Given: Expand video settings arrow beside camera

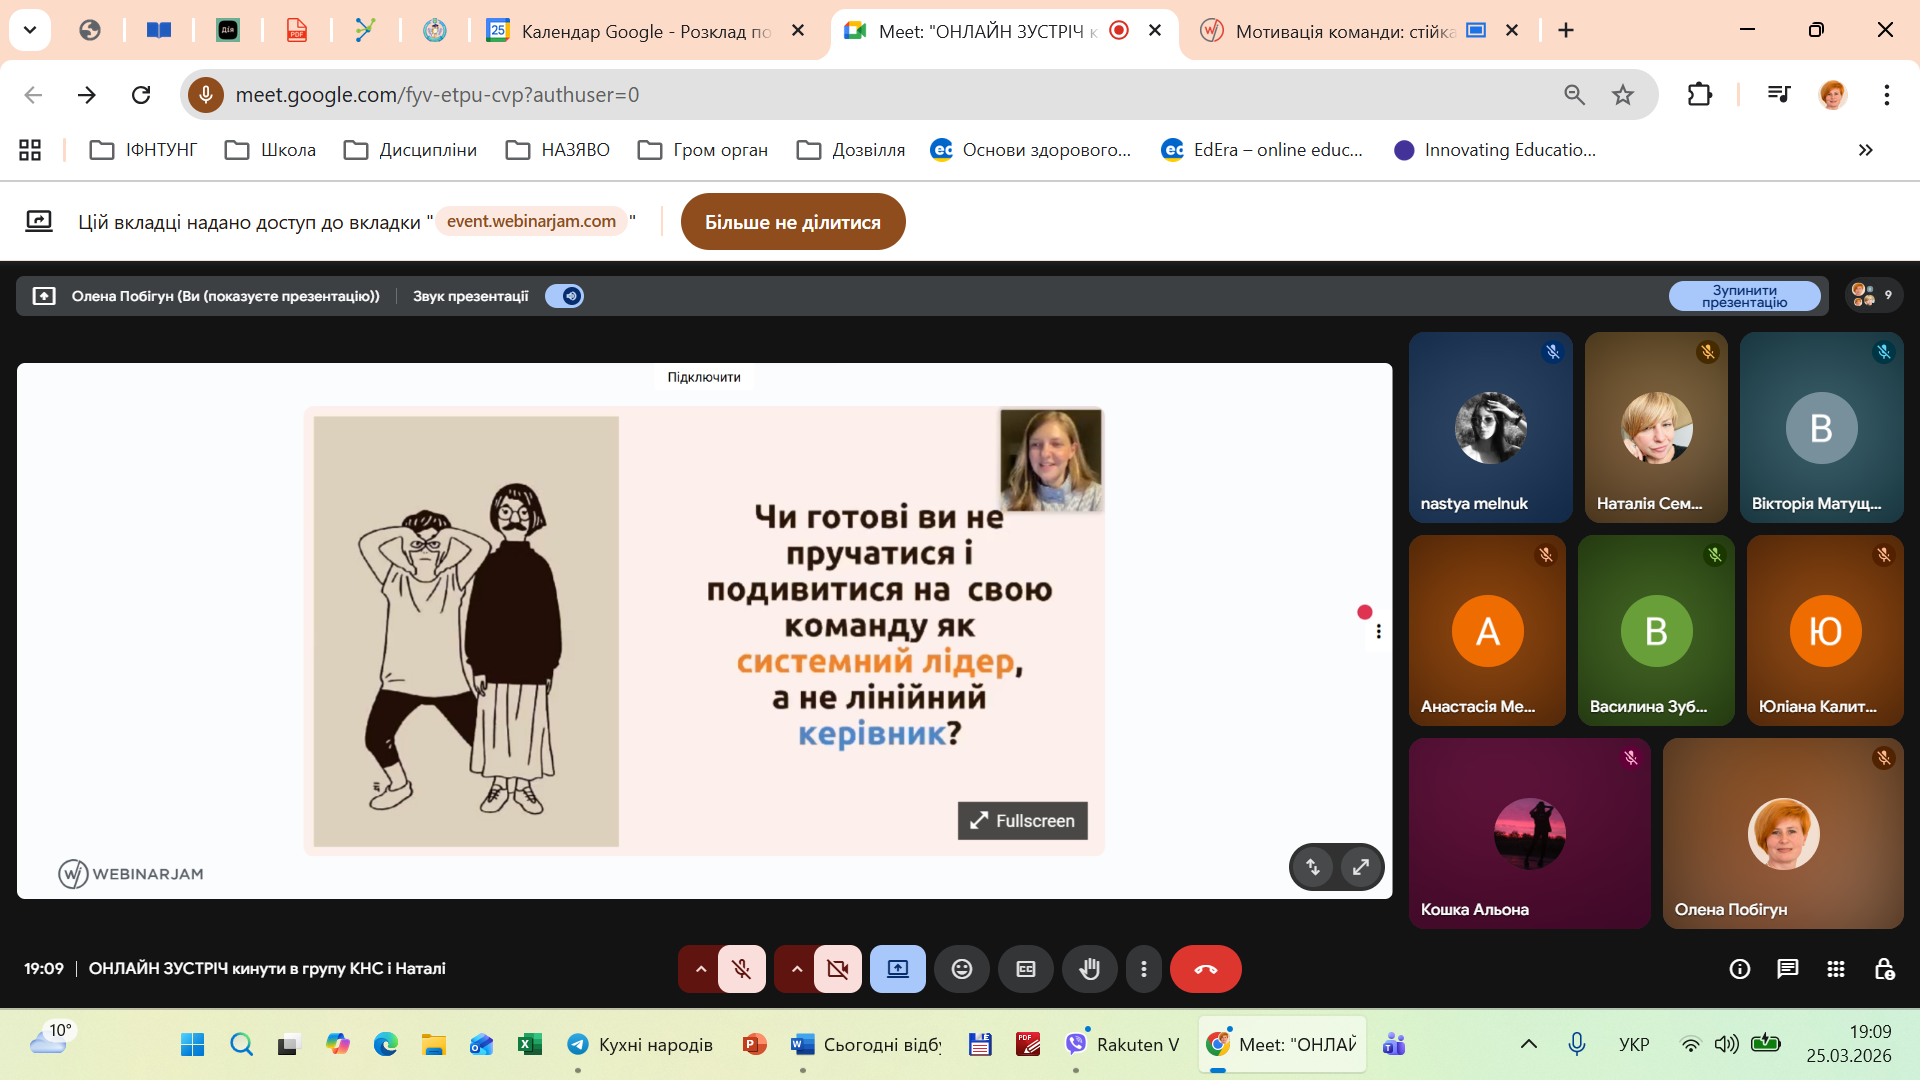Looking at the screenshot, I should pos(796,969).
